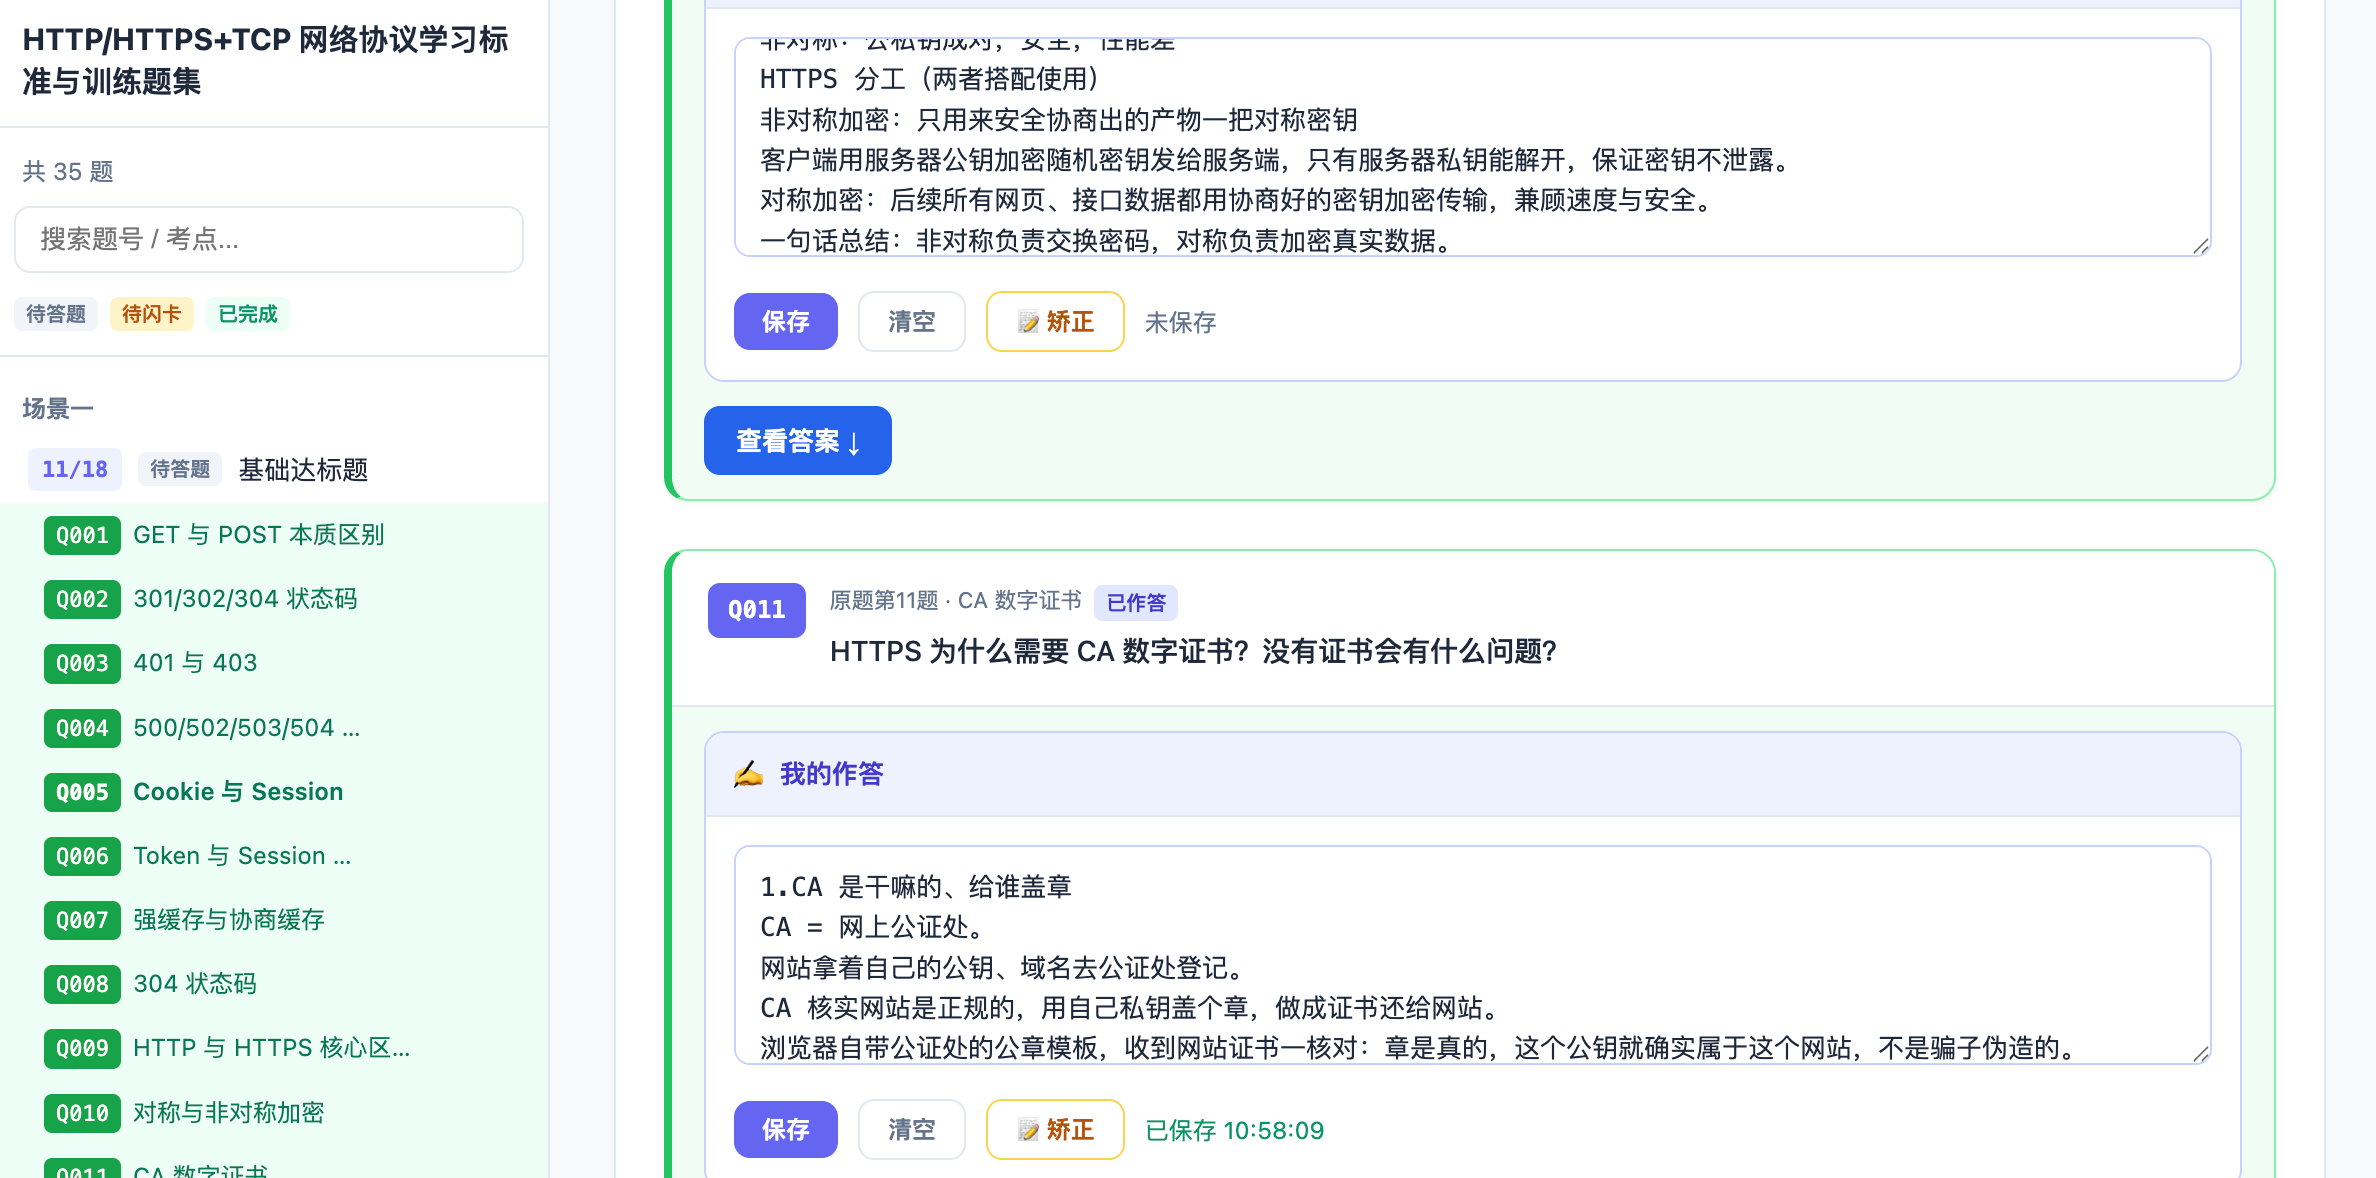Click into the Q011 CA answer textarea

click(1472, 955)
